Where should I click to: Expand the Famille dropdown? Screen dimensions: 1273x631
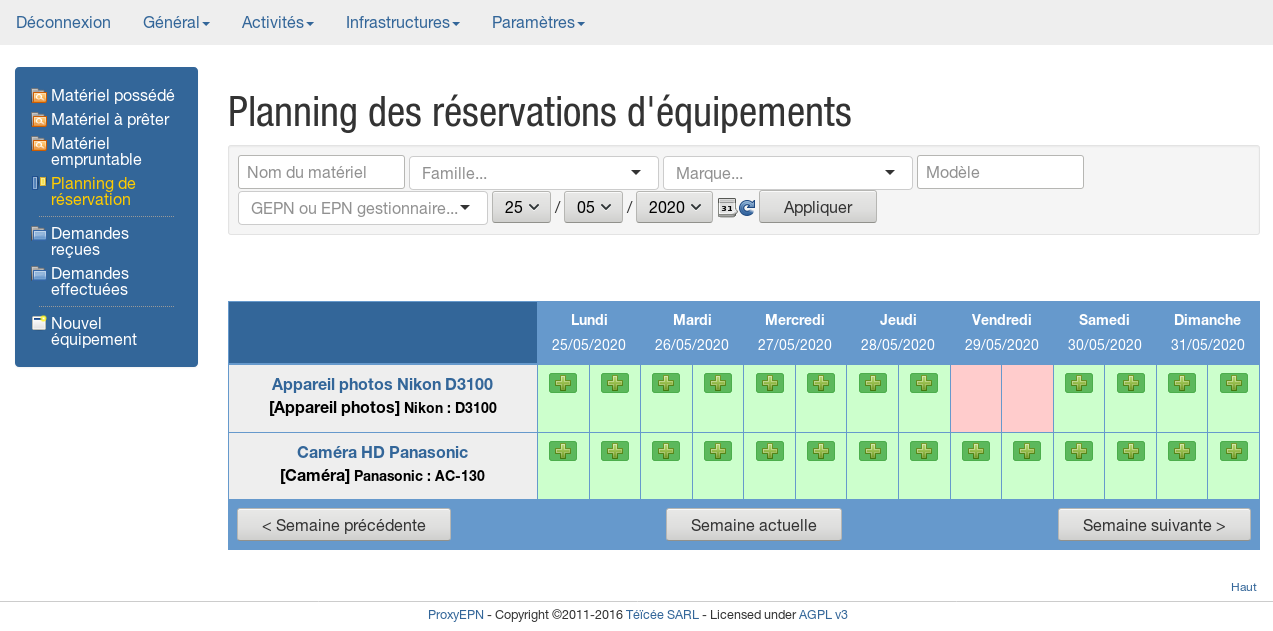(533, 173)
